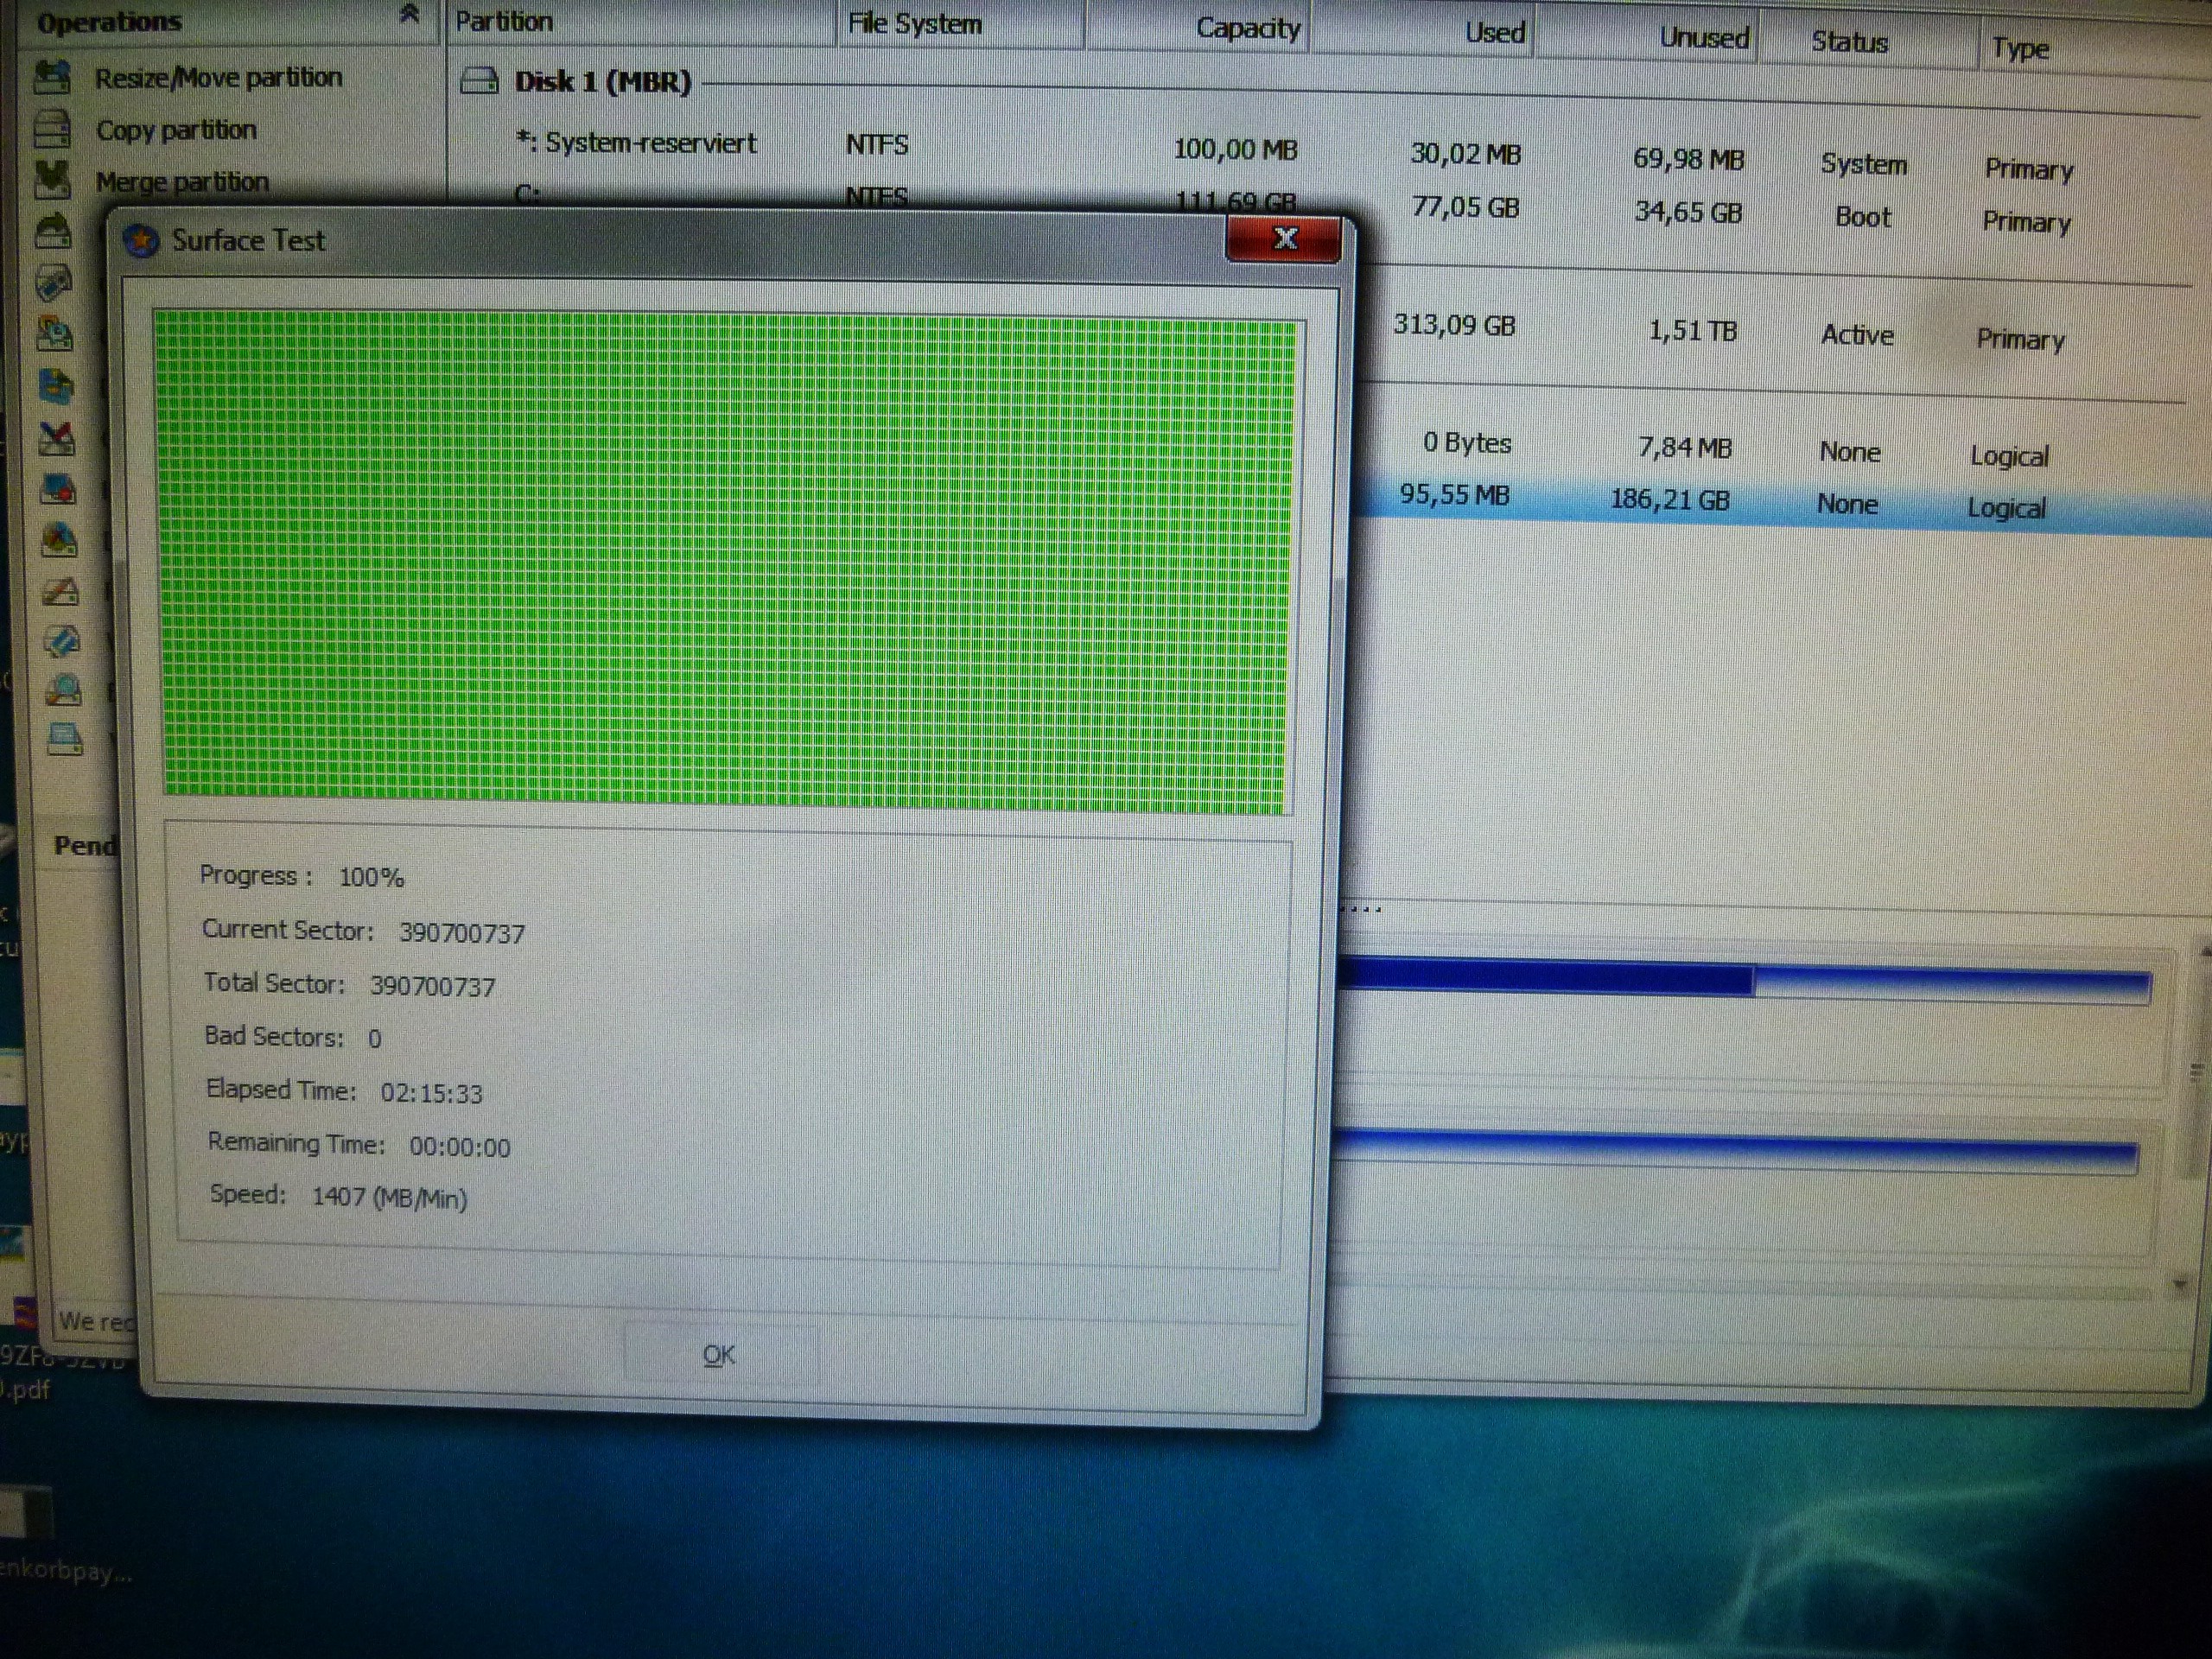Click the Progress 100% value

tap(371, 878)
